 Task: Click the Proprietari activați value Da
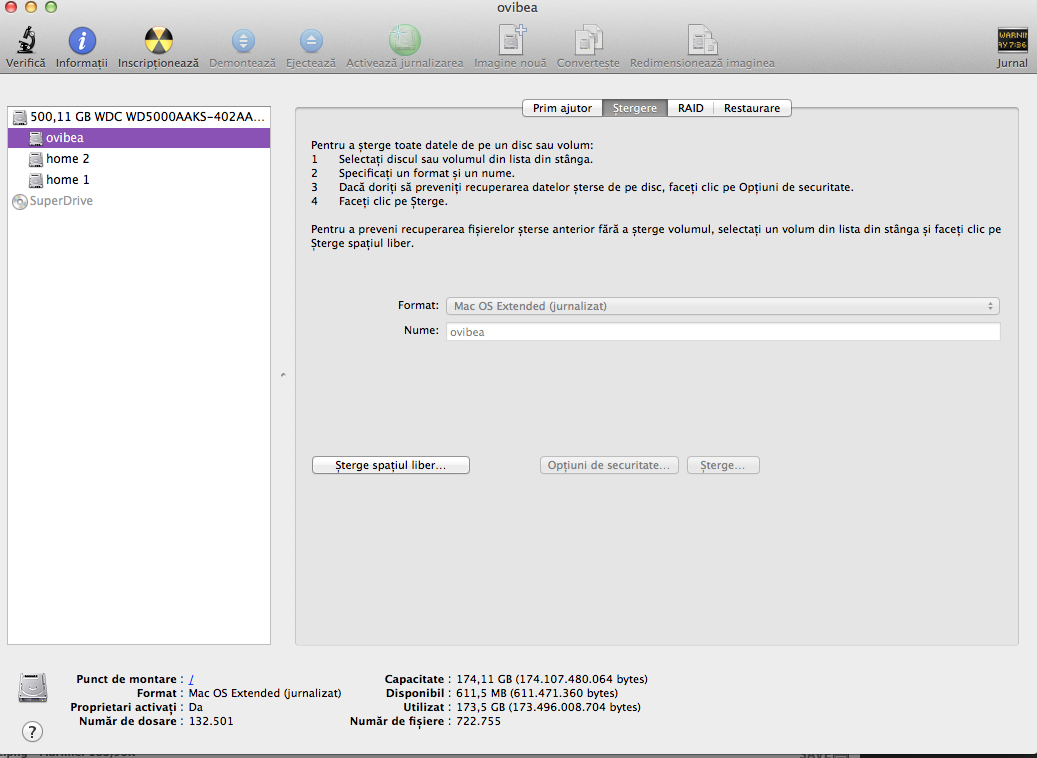[196, 707]
